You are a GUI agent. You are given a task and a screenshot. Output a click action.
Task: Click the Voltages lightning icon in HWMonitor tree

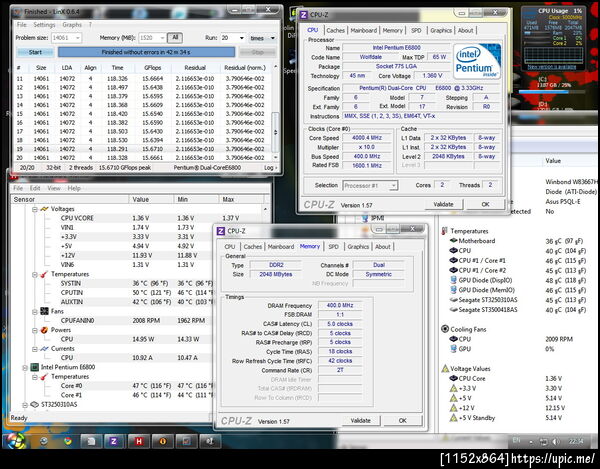point(44,209)
